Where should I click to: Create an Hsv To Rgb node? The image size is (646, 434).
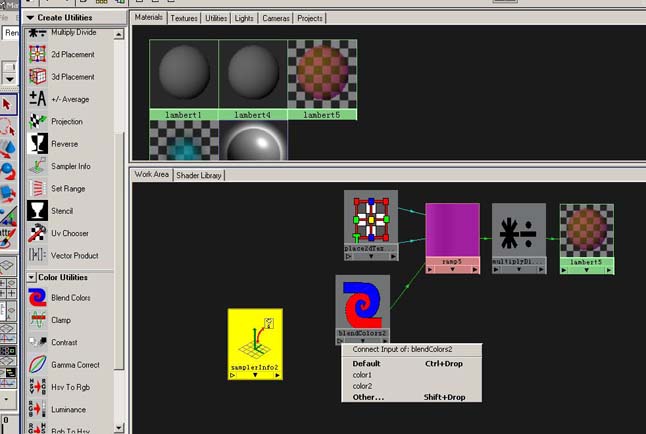click(x=37, y=387)
